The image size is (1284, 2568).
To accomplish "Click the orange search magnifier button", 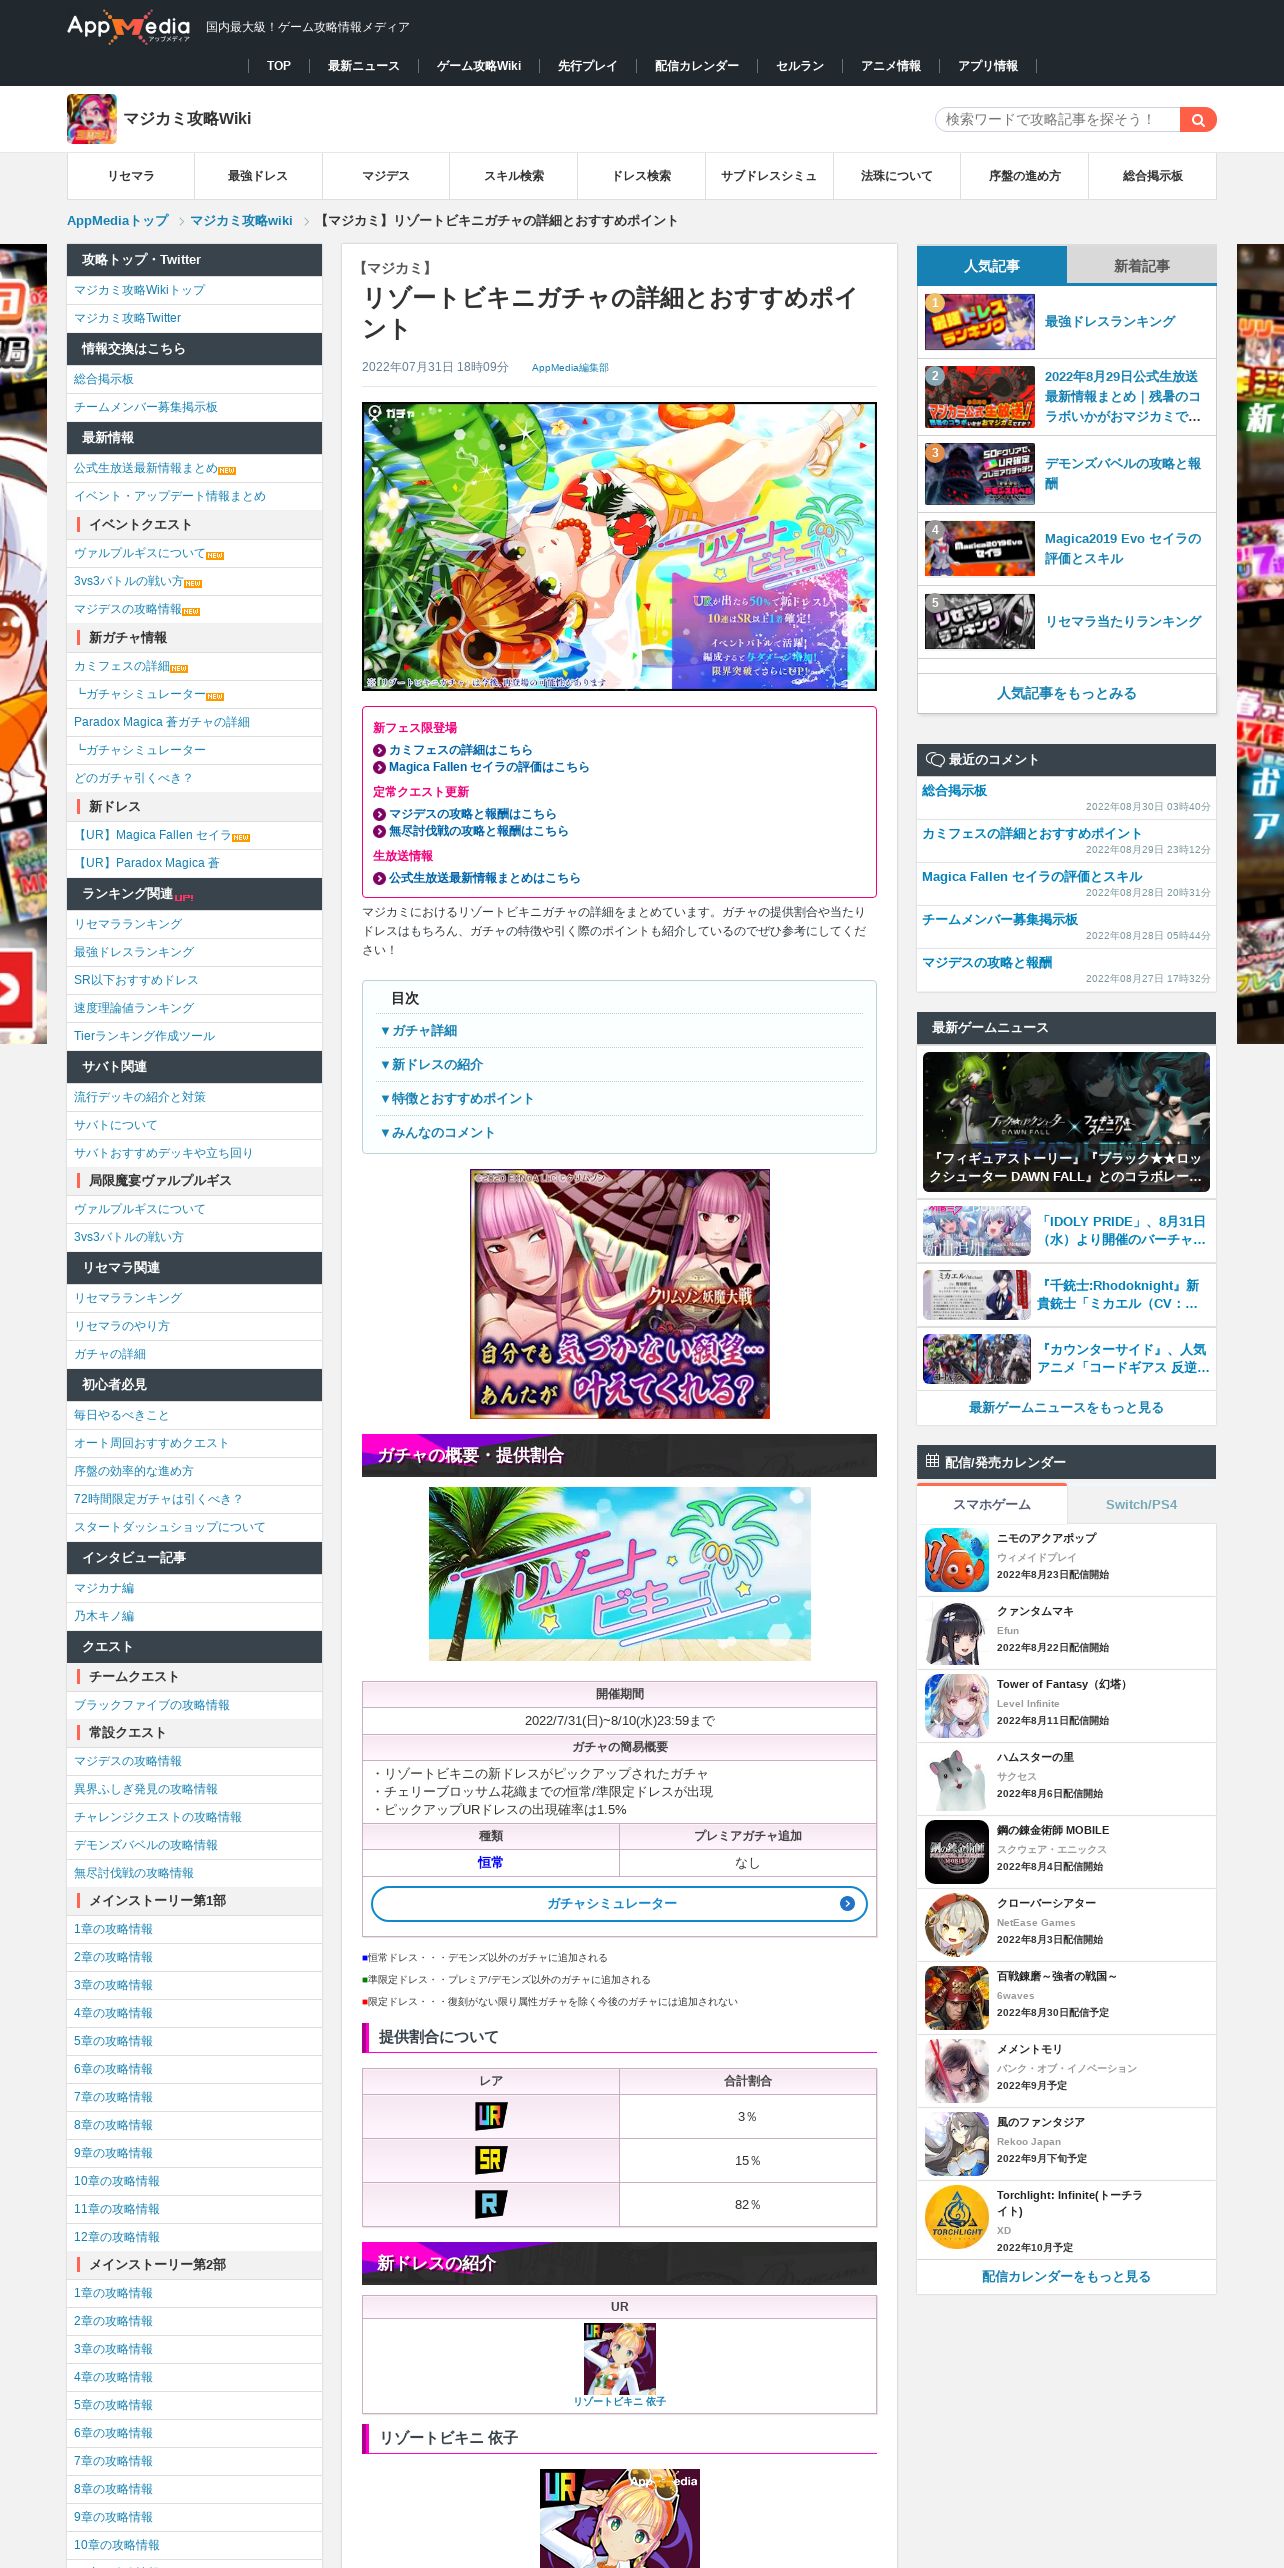I will point(1197,120).
